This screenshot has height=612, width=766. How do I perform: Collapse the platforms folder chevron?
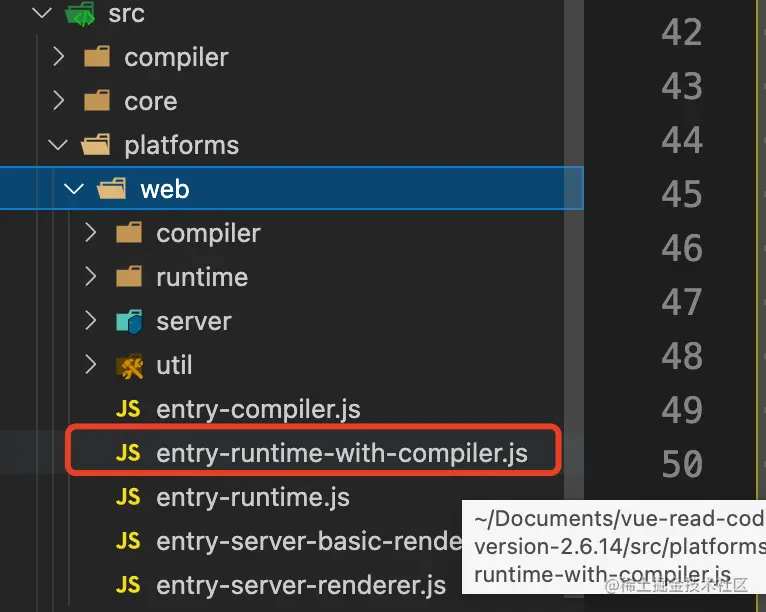coord(58,145)
